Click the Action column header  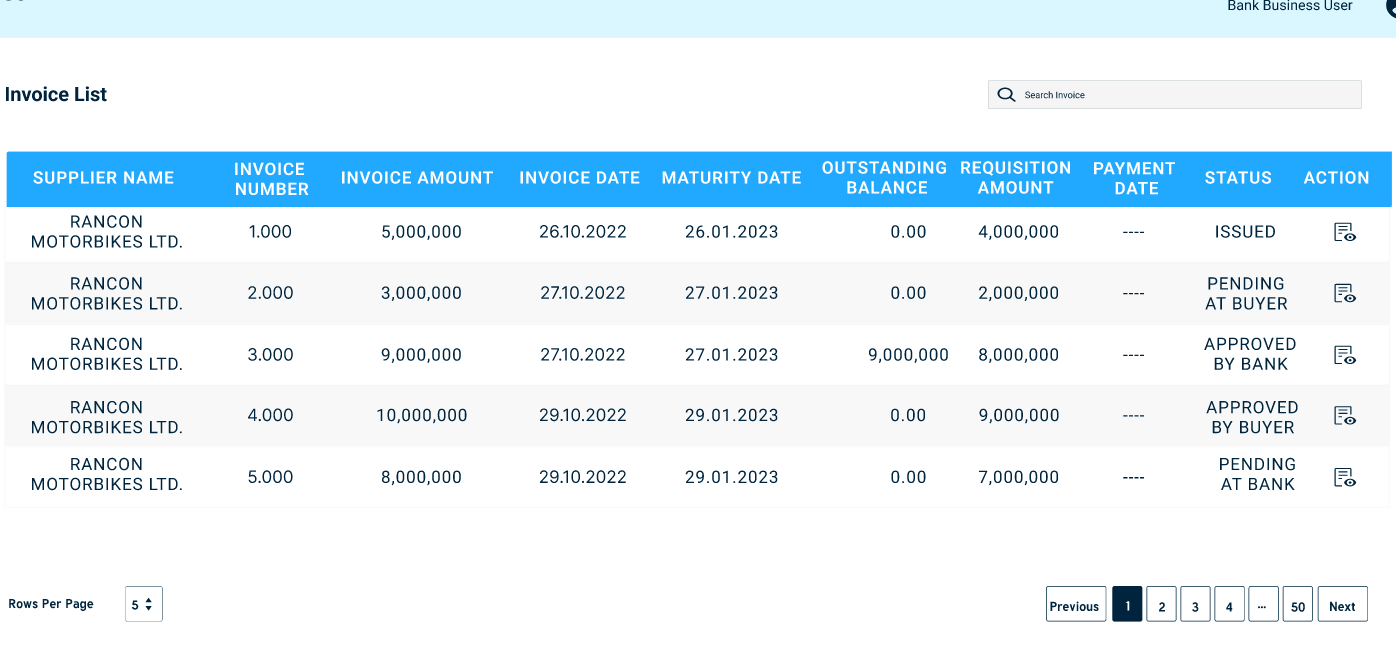pos(1336,178)
